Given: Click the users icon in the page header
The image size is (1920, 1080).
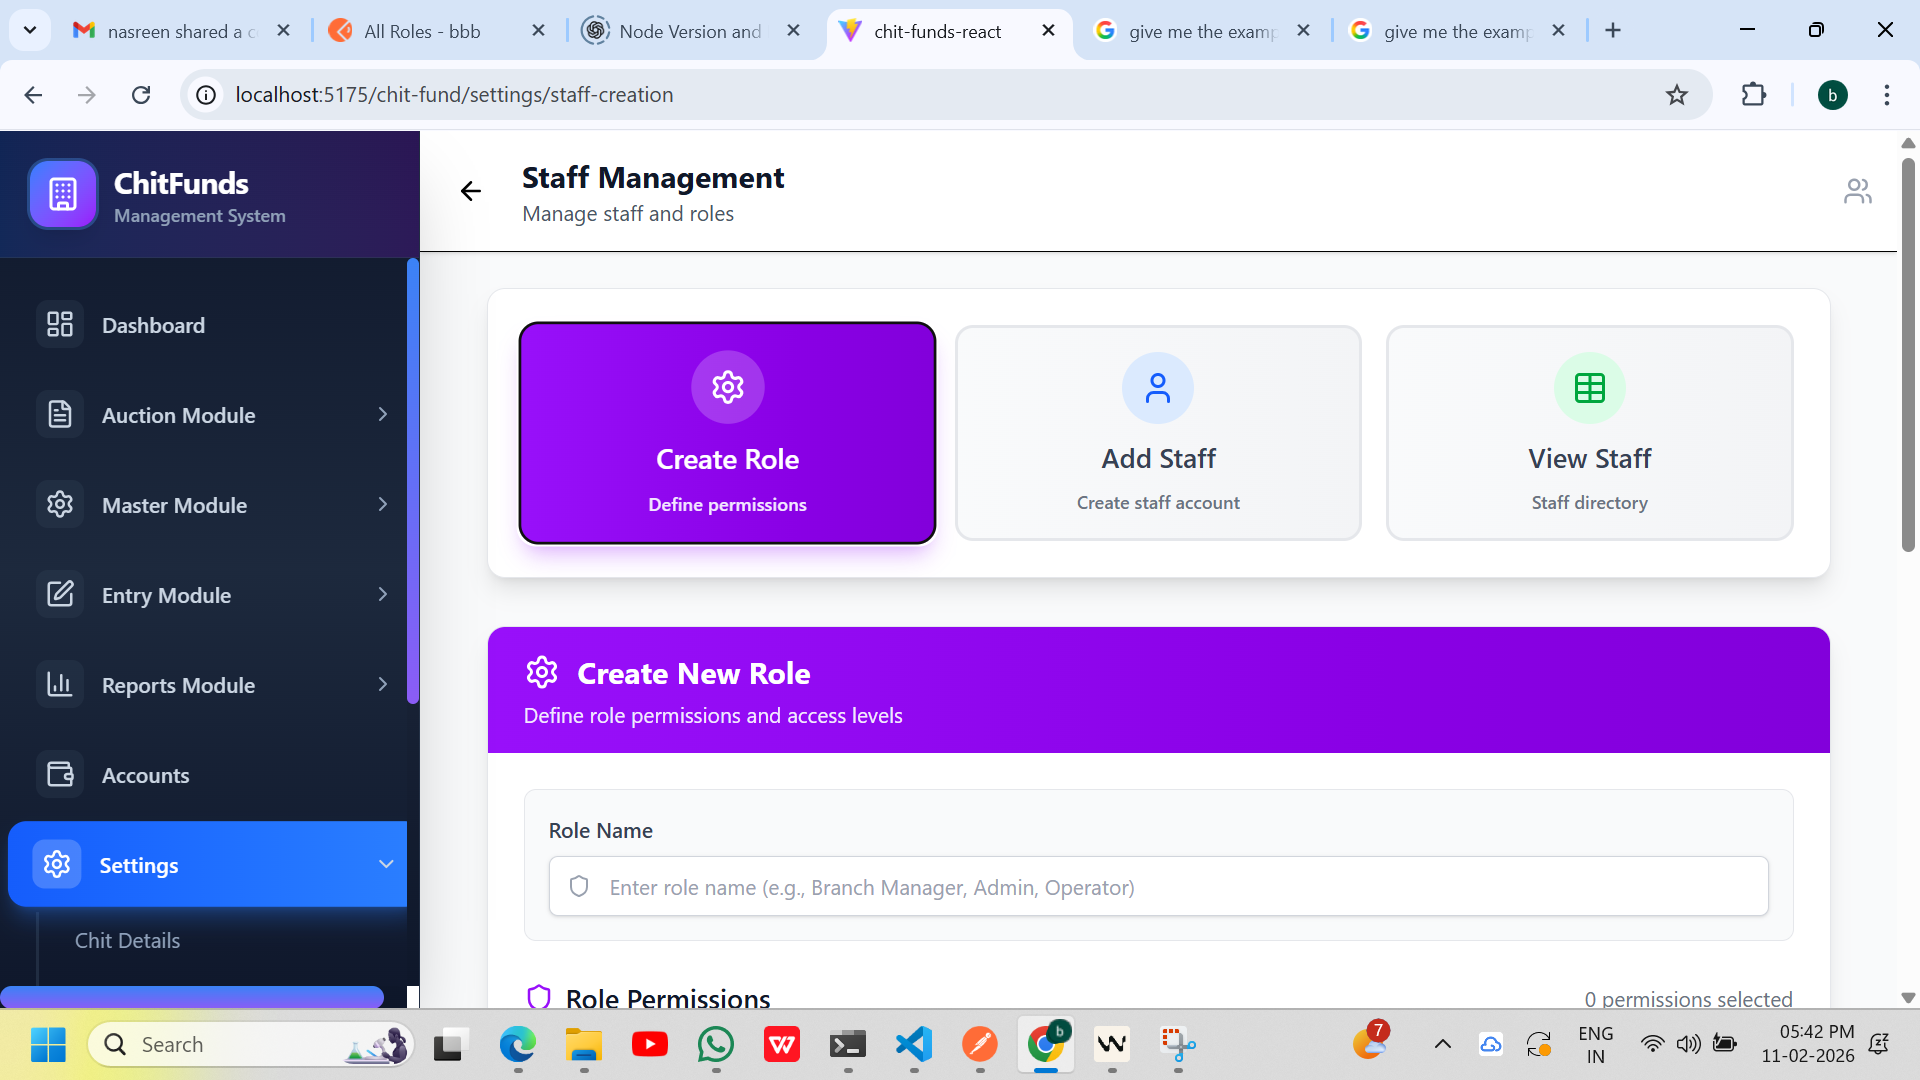Looking at the screenshot, I should [x=1857, y=191].
